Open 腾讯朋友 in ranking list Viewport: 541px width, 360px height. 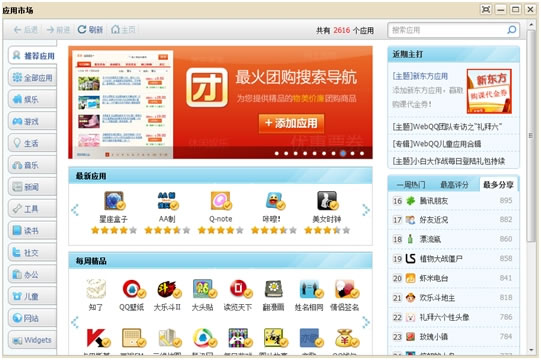click(453, 201)
